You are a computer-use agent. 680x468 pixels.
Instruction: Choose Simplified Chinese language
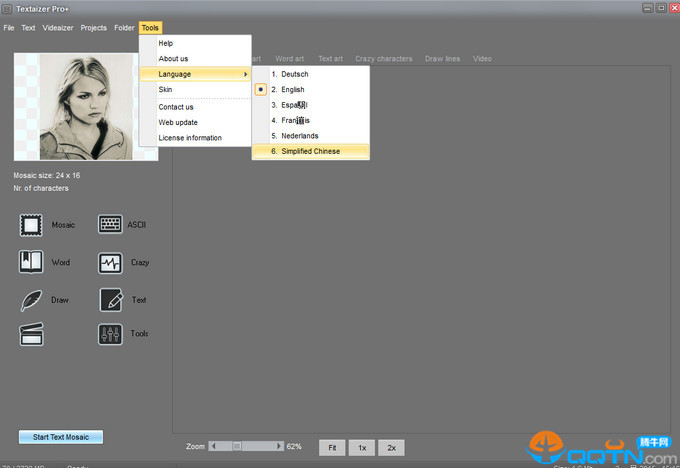310,152
